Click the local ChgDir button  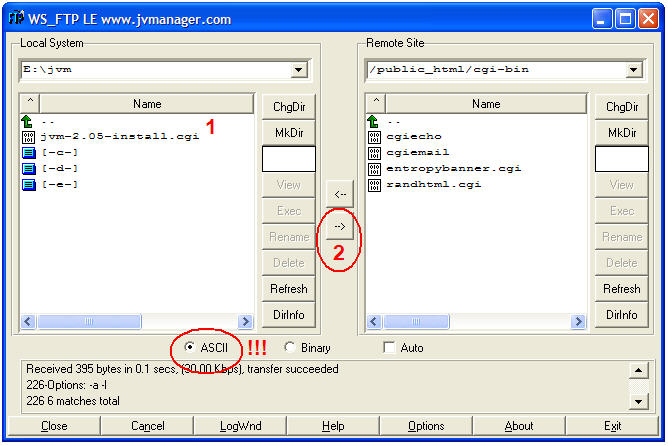(x=289, y=106)
